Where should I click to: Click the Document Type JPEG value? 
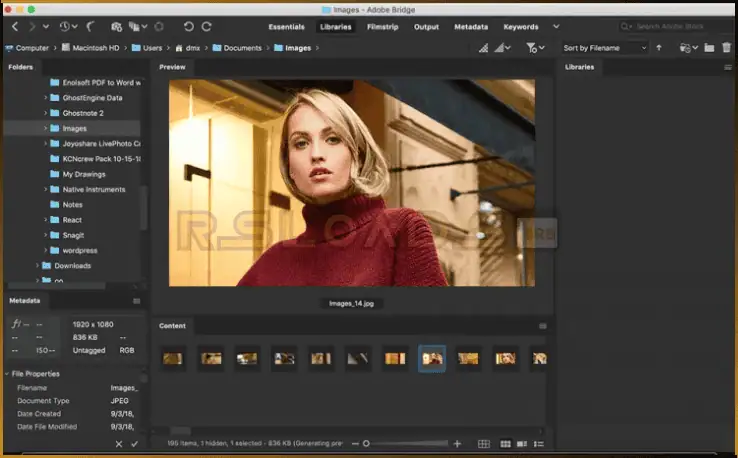click(120, 401)
